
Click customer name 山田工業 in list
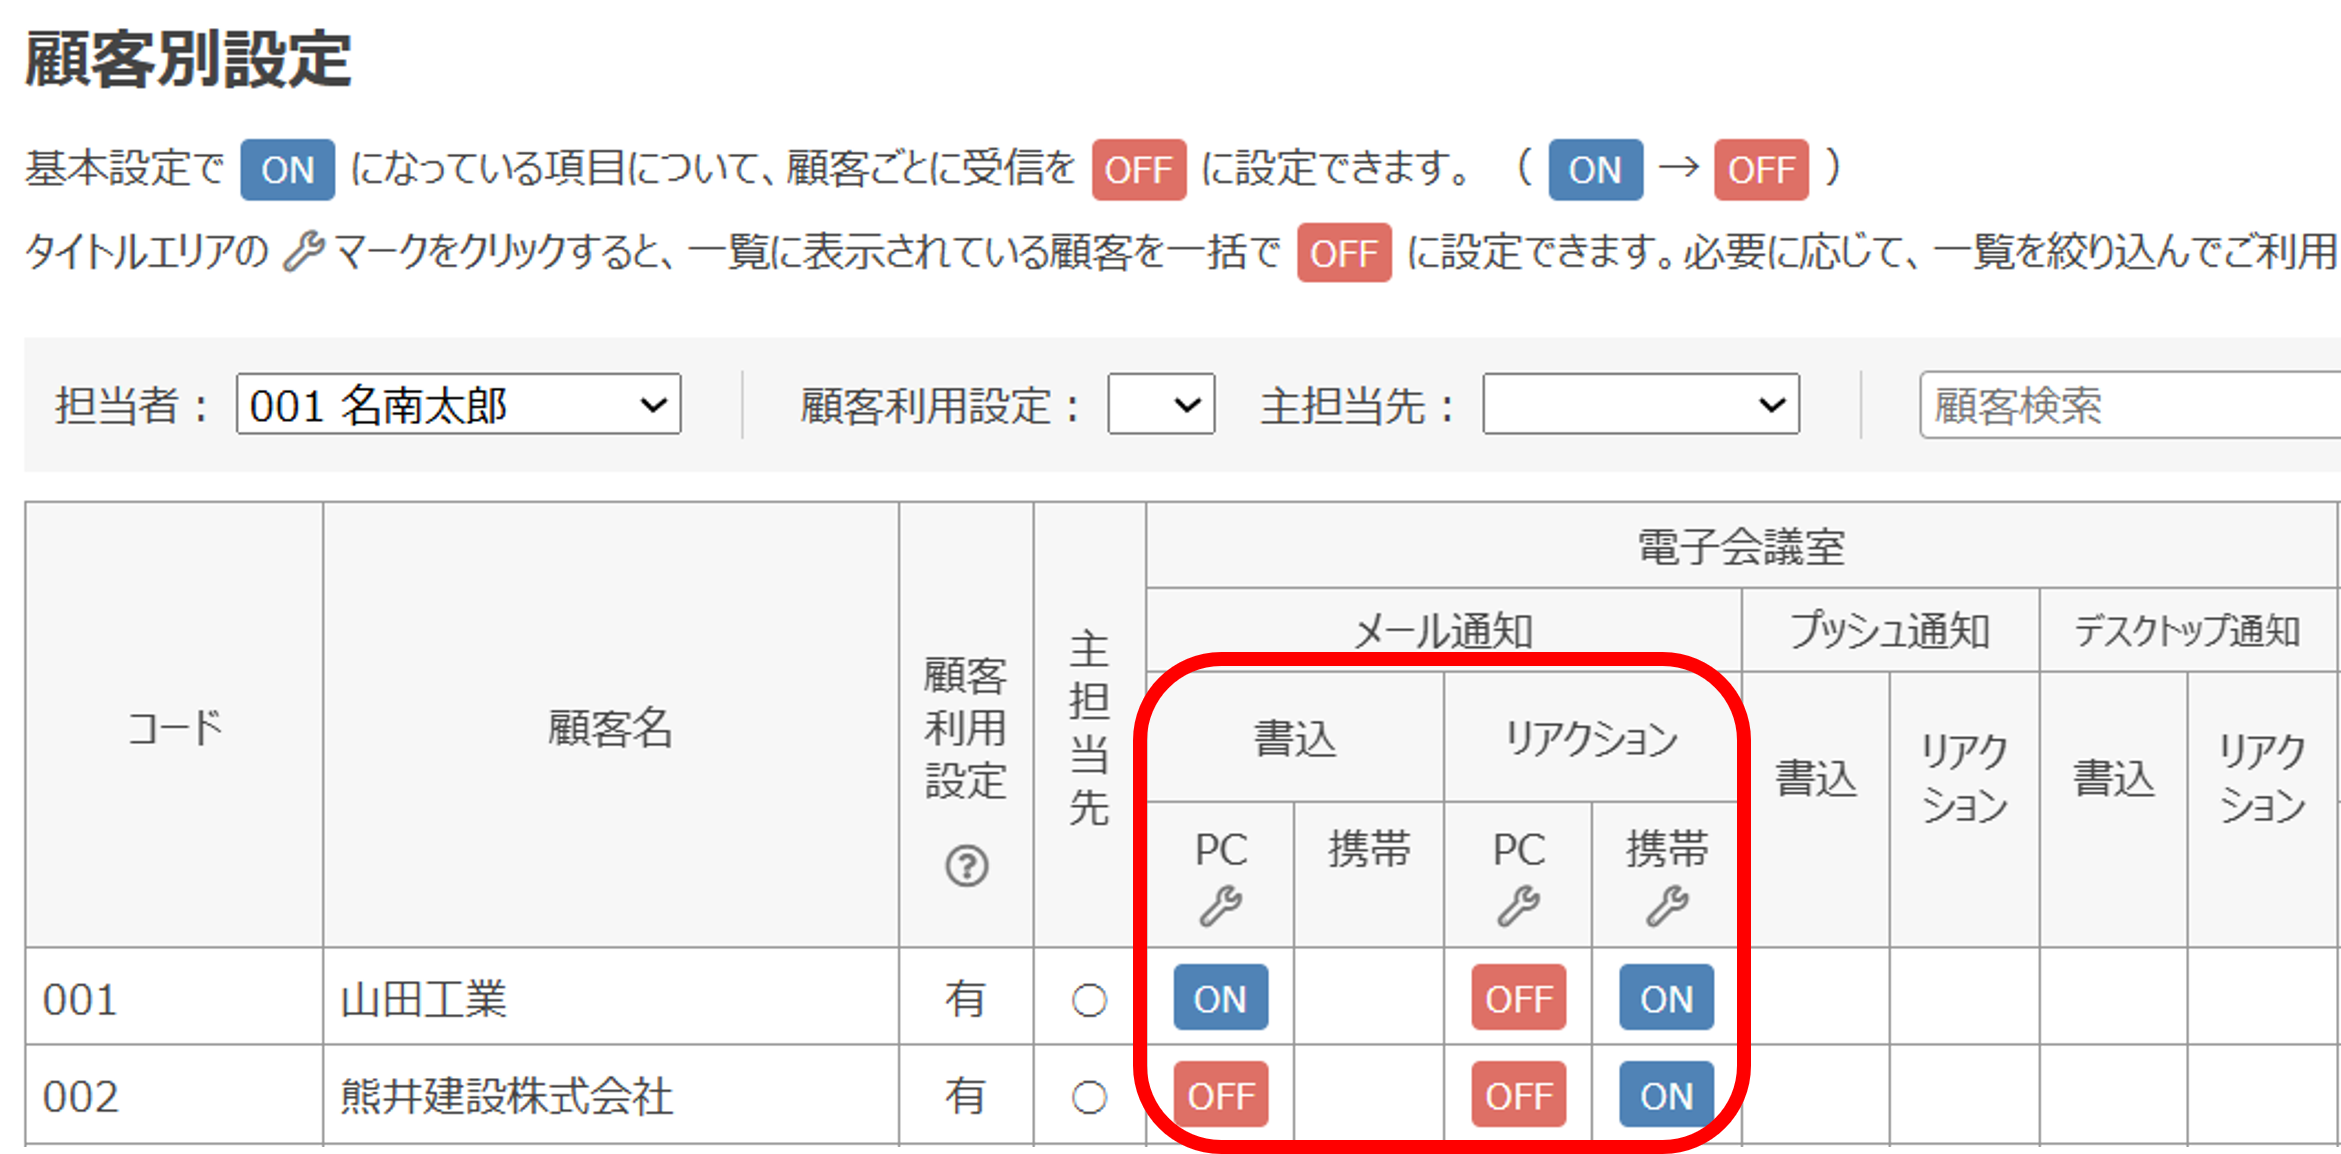pyautogui.click(x=424, y=999)
